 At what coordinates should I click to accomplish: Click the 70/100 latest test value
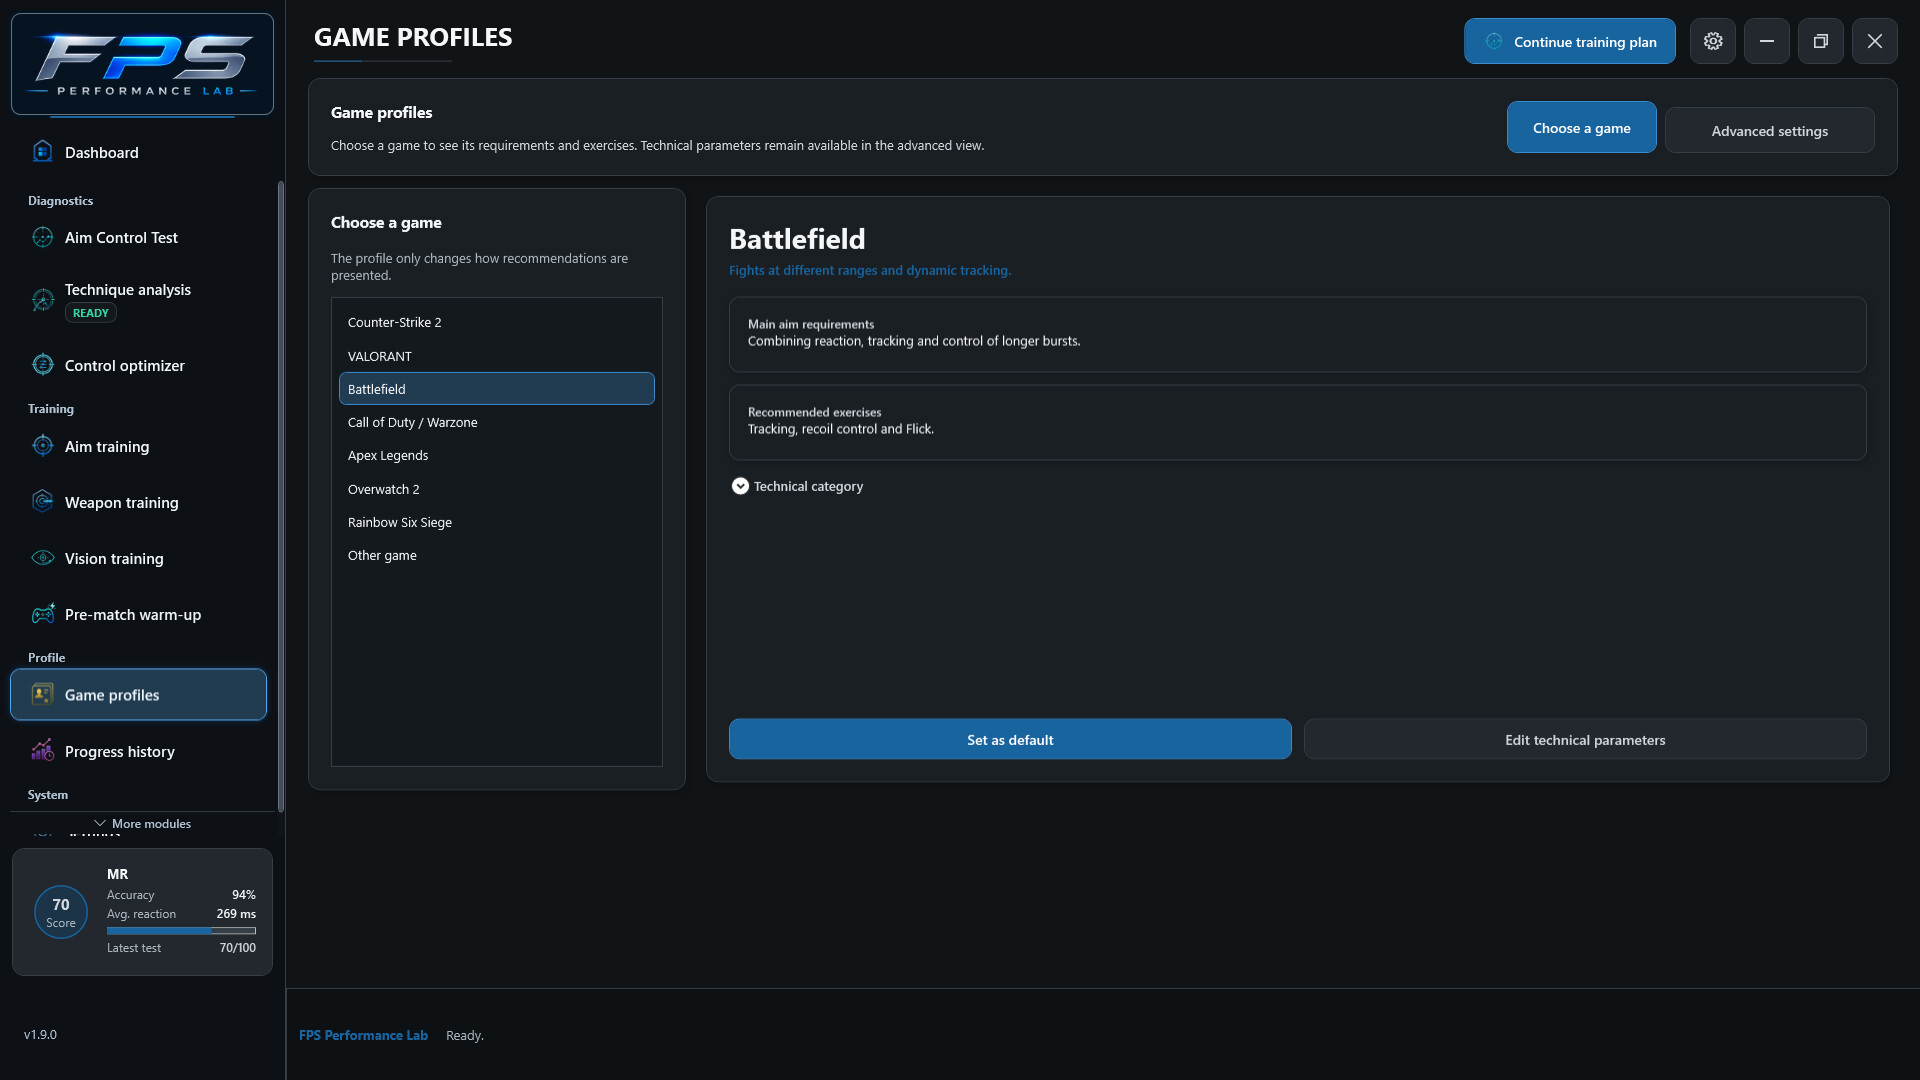pyautogui.click(x=238, y=948)
